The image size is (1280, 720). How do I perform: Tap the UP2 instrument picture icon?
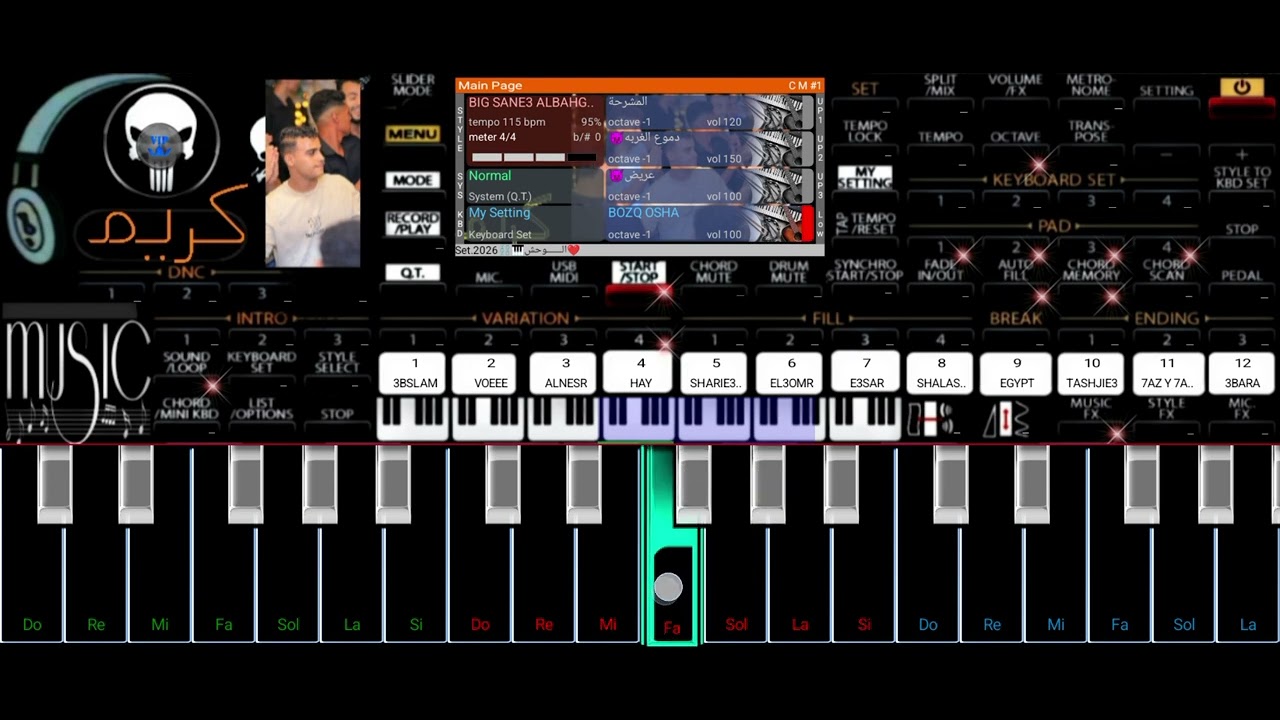(782, 149)
